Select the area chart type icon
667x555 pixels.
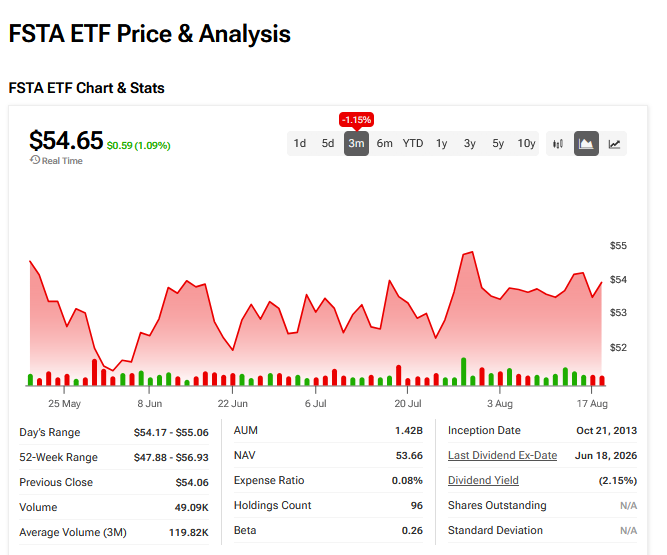tap(586, 144)
